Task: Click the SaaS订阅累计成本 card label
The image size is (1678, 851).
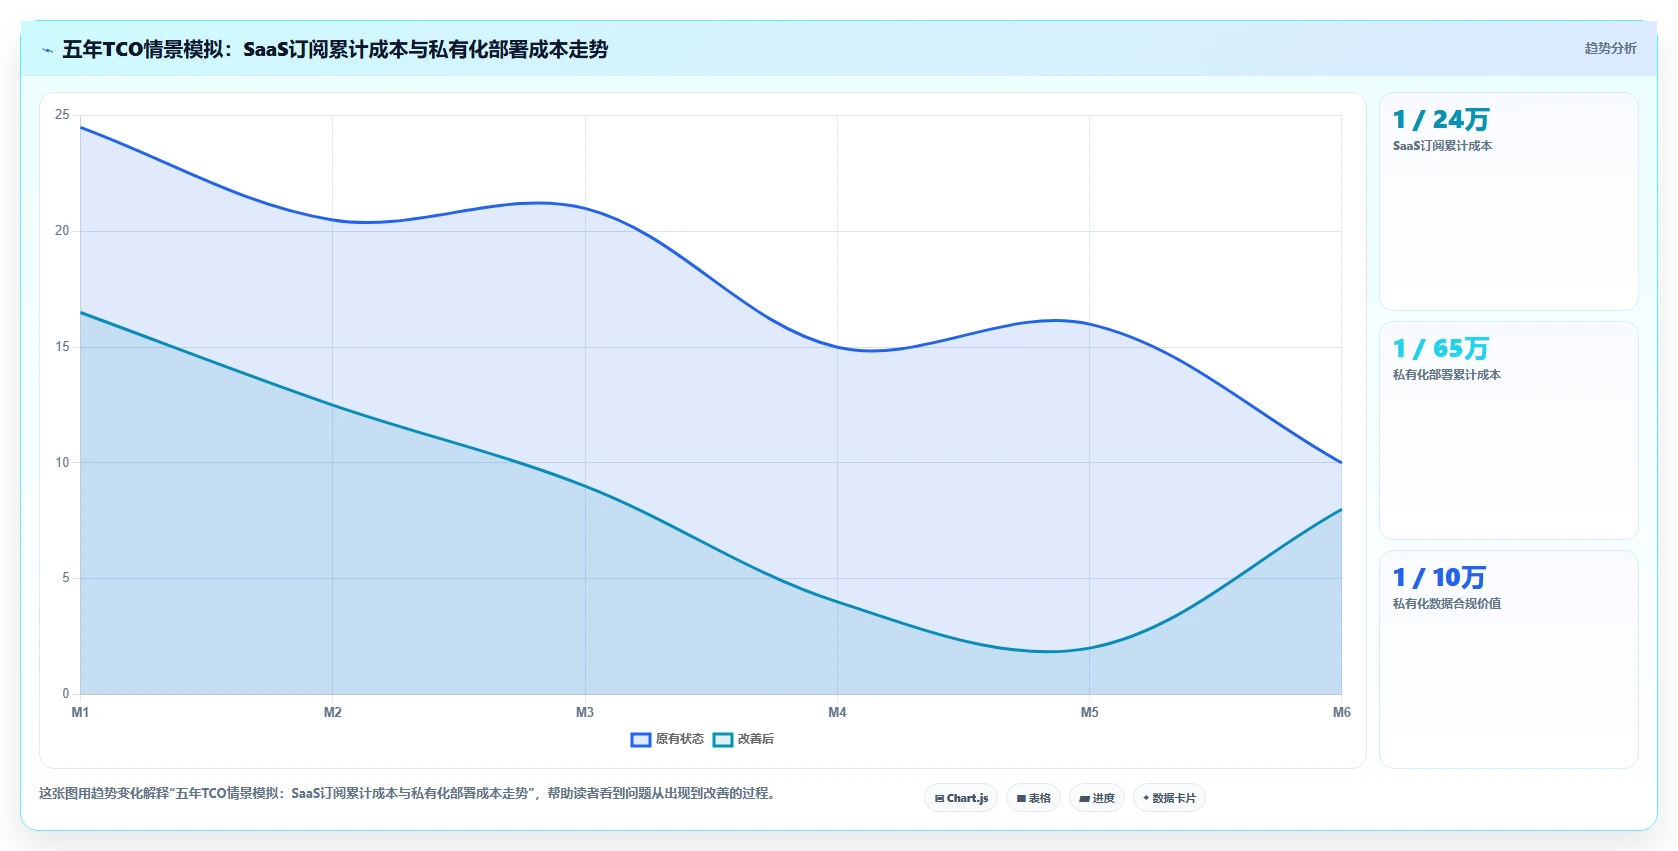Action: (1442, 146)
